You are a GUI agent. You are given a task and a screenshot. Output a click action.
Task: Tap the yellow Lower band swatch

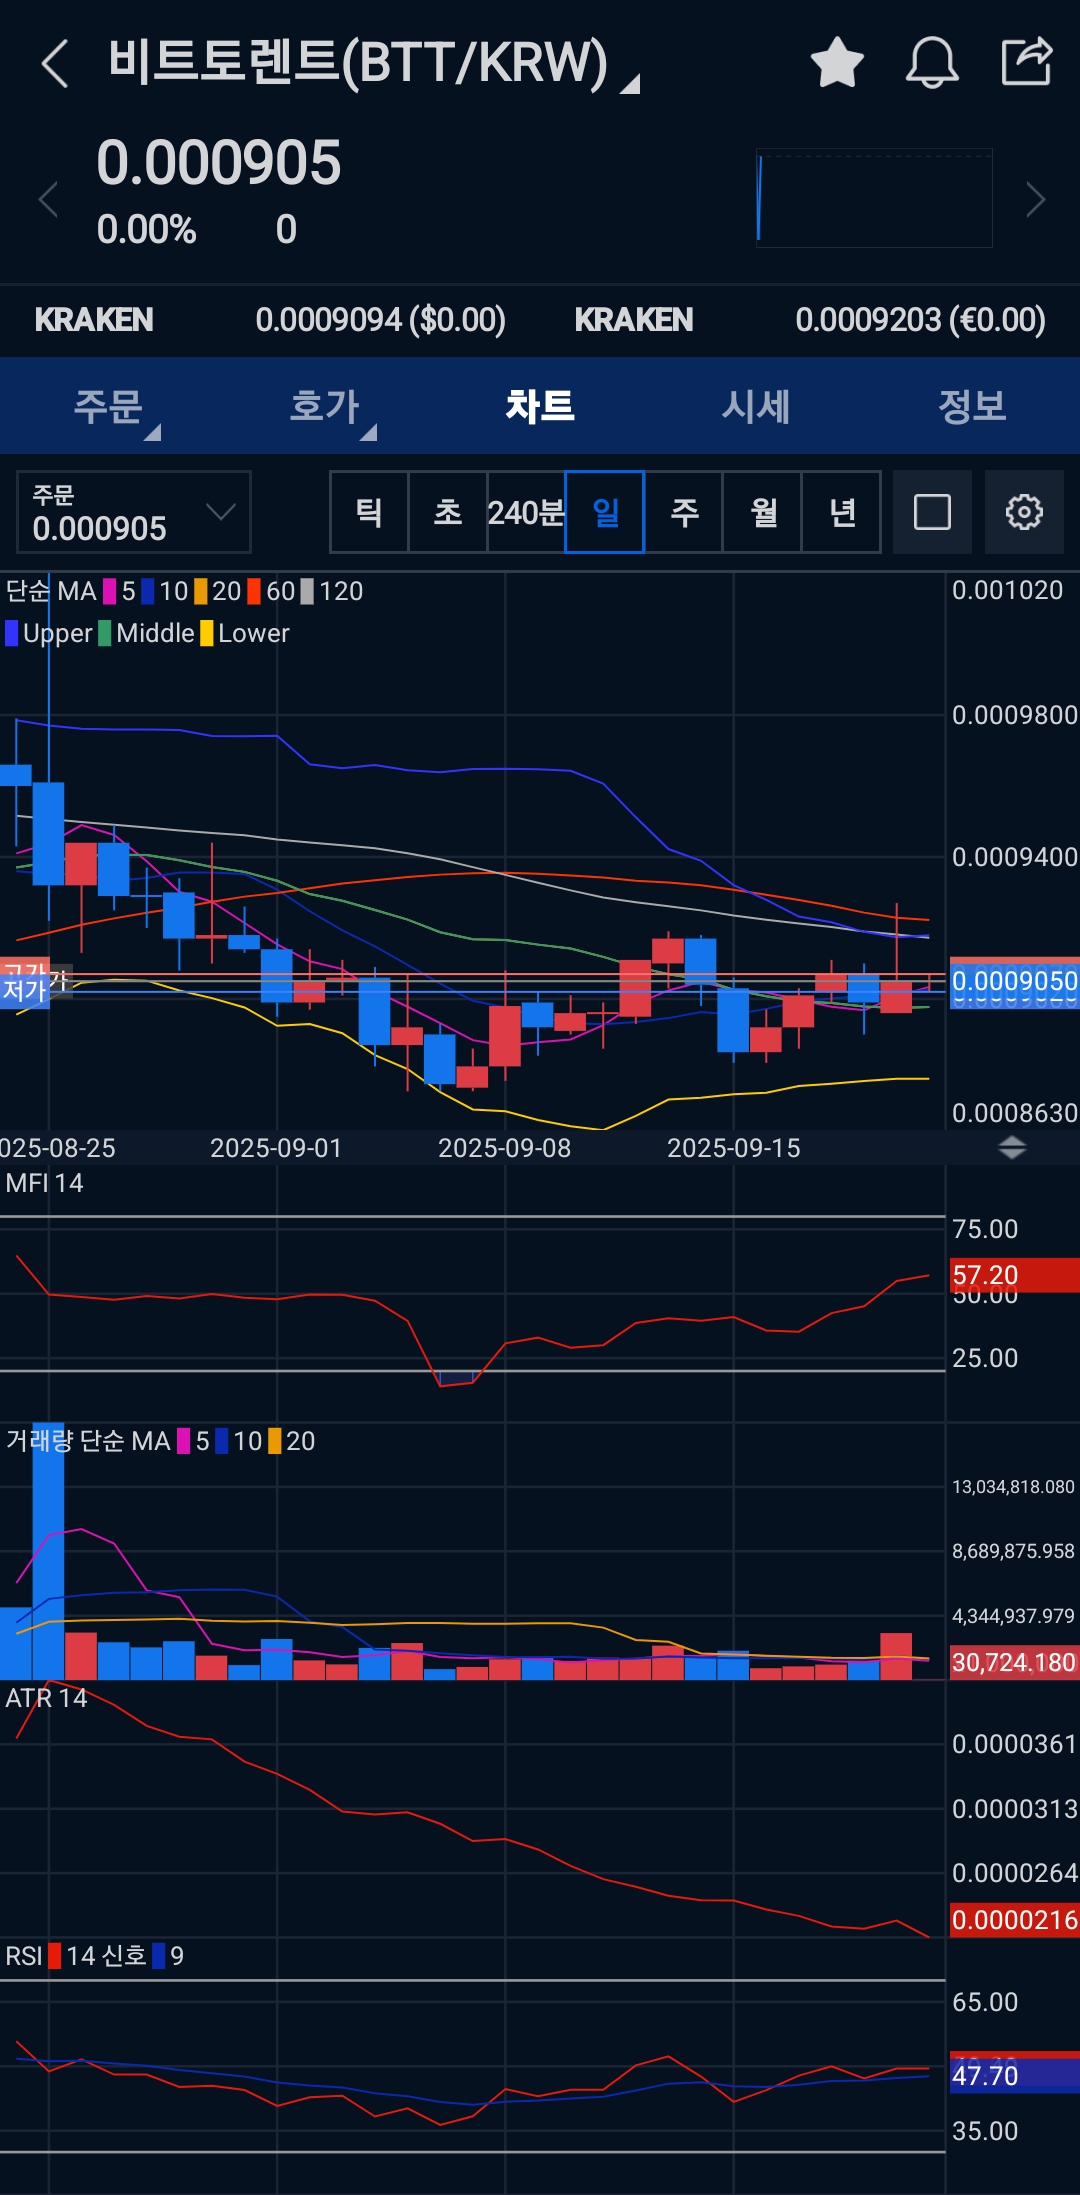pyautogui.click(x=207, y=633)
